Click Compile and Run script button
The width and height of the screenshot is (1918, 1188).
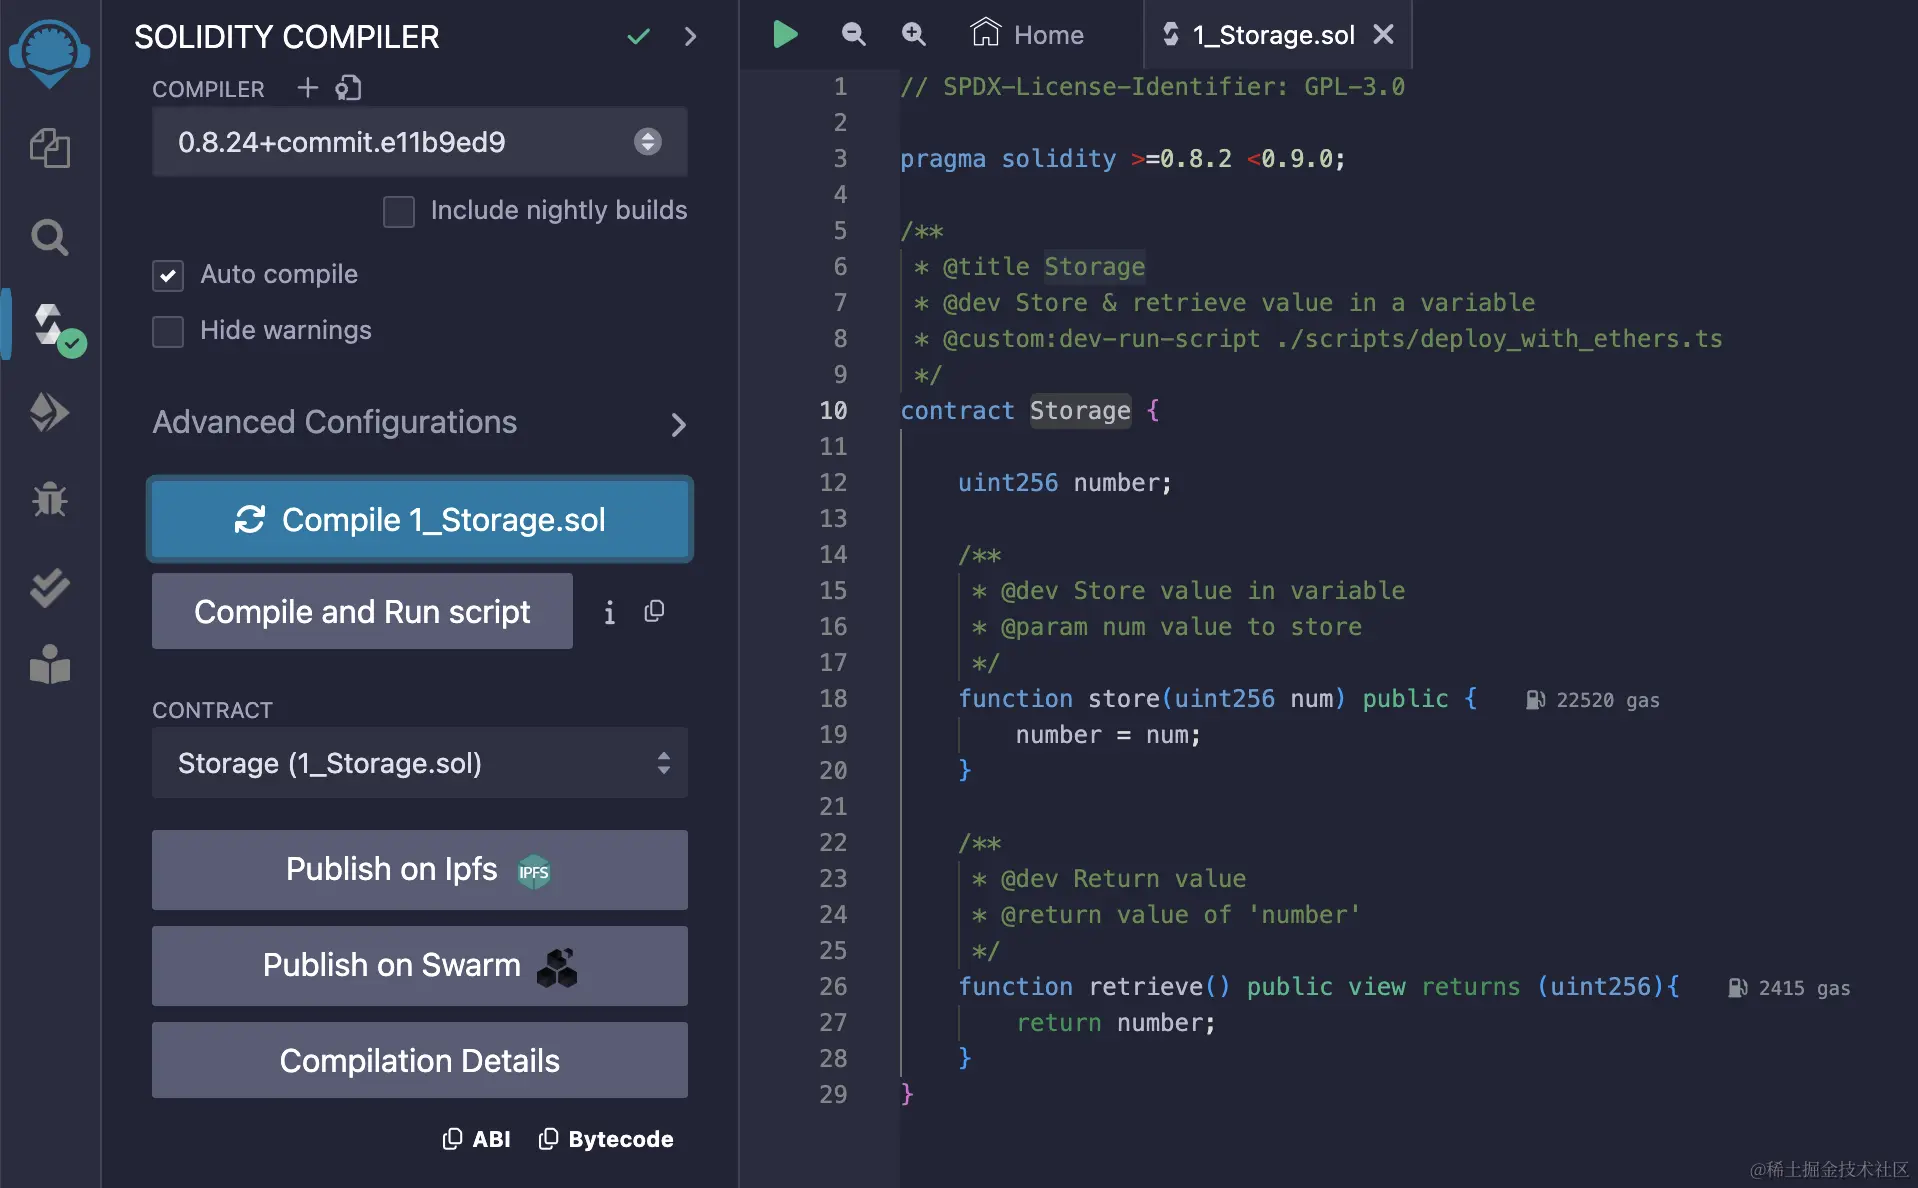(362, 611)
